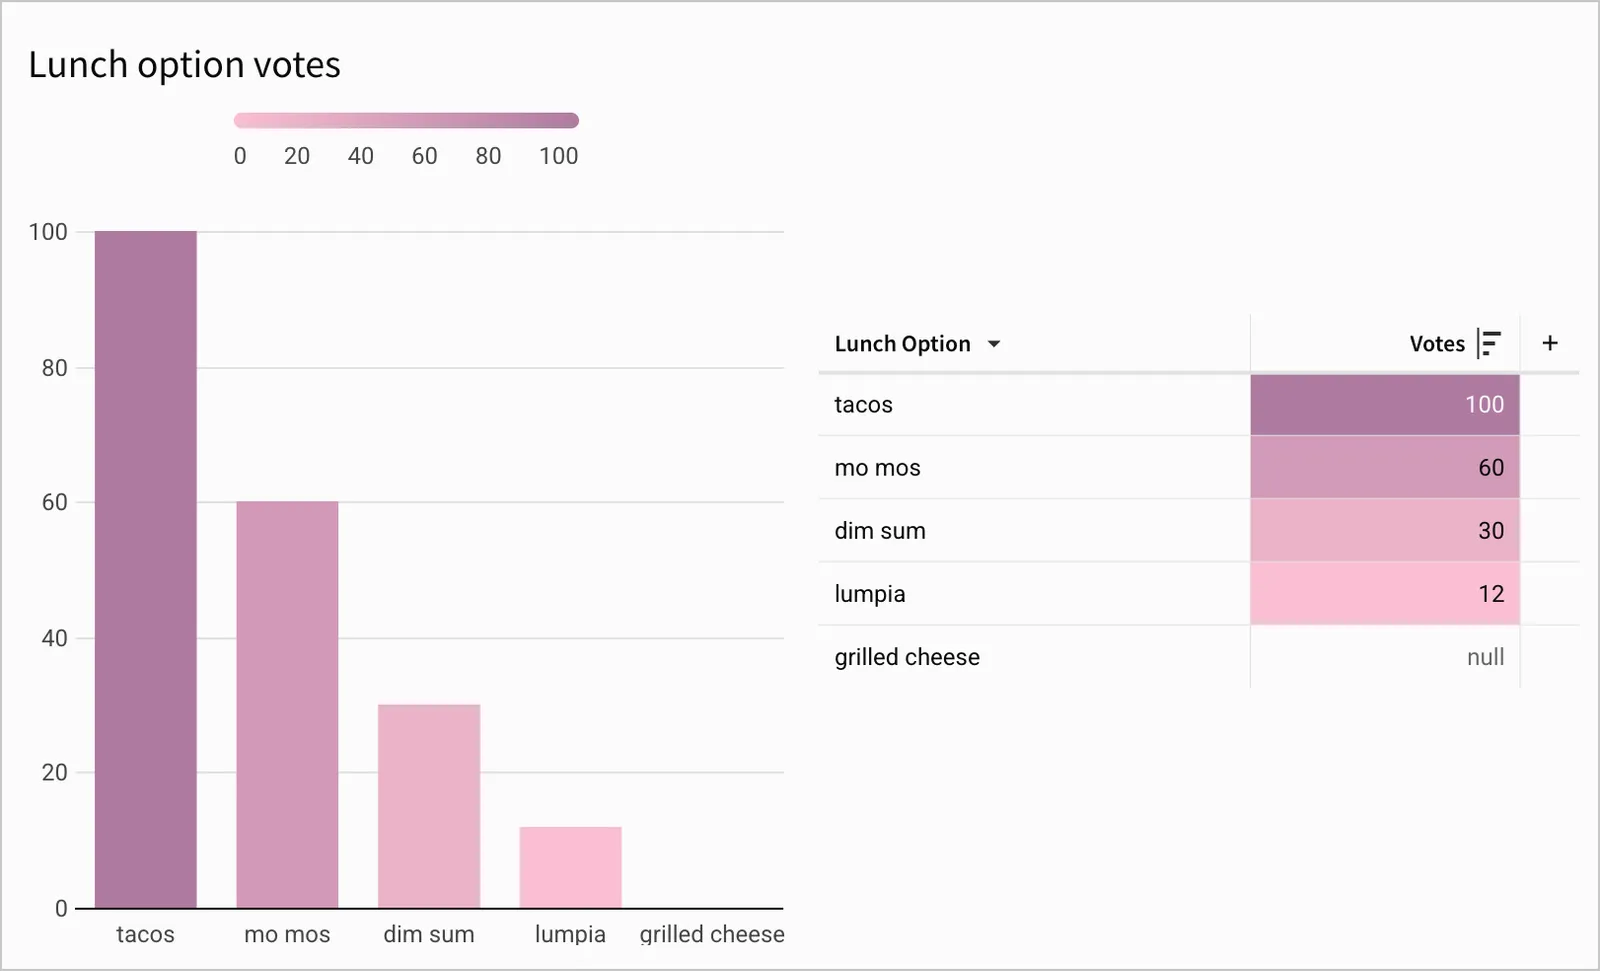Click the dim sum bar in chart
The image size is (1600, 971).
(429, 806)
